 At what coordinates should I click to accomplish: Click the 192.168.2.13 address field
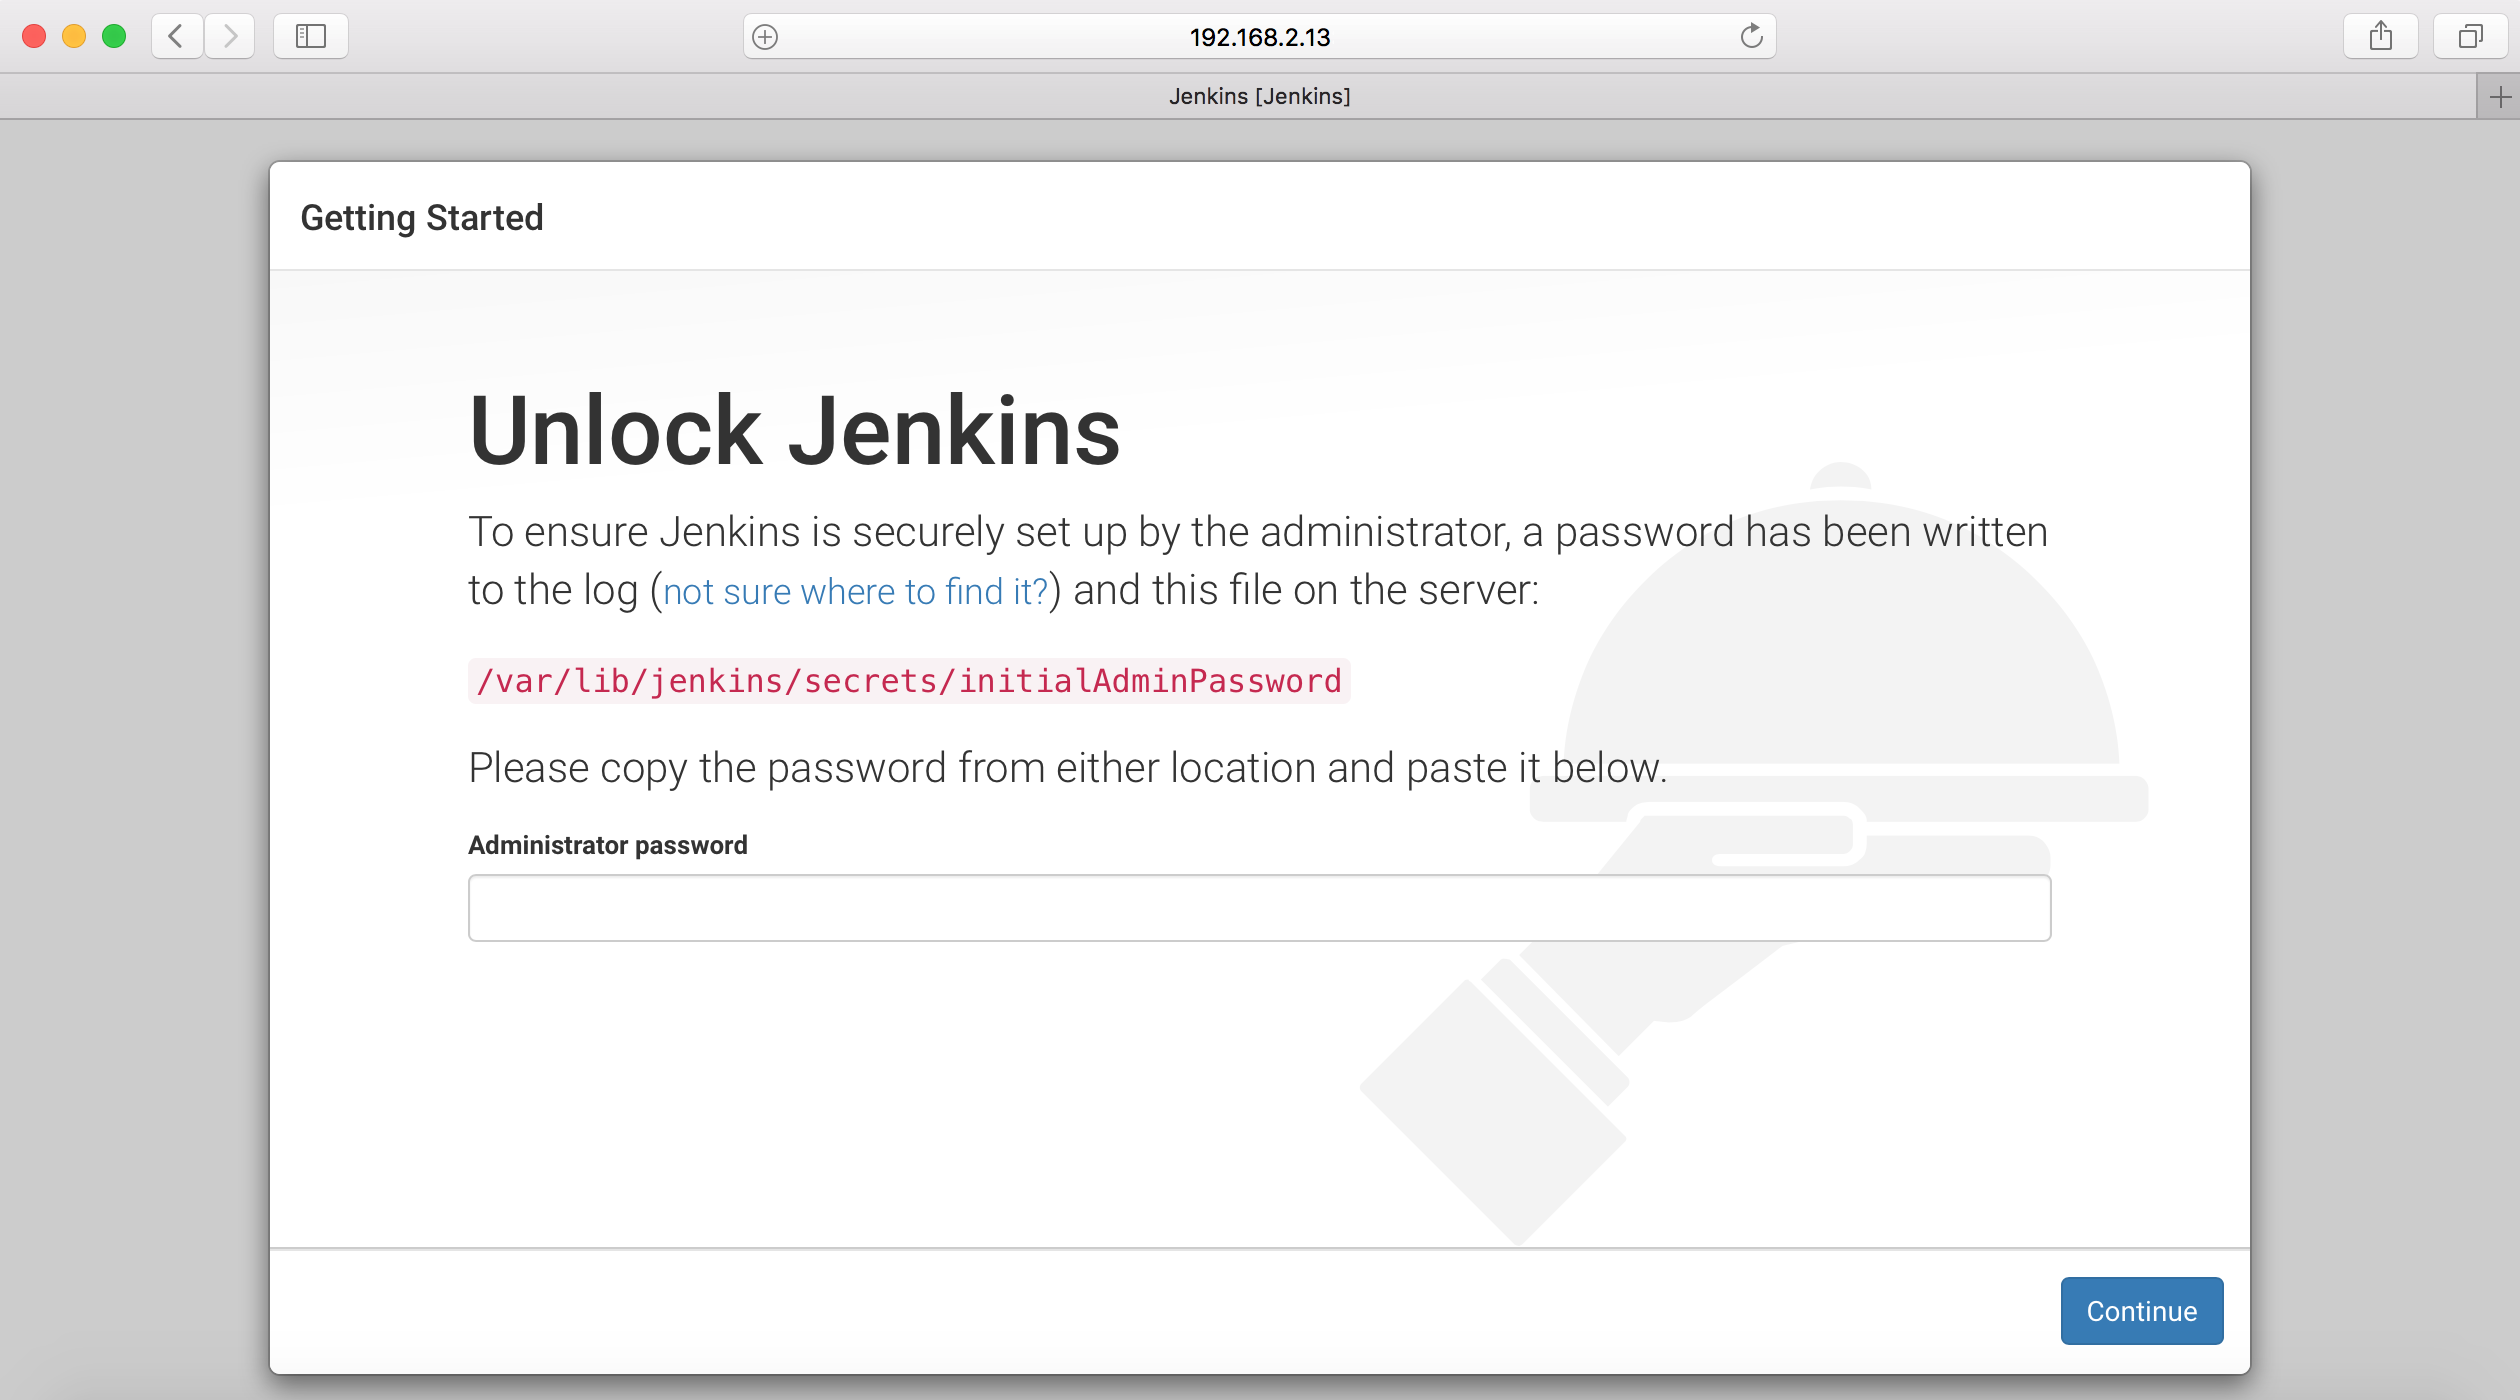(1260, 37)
